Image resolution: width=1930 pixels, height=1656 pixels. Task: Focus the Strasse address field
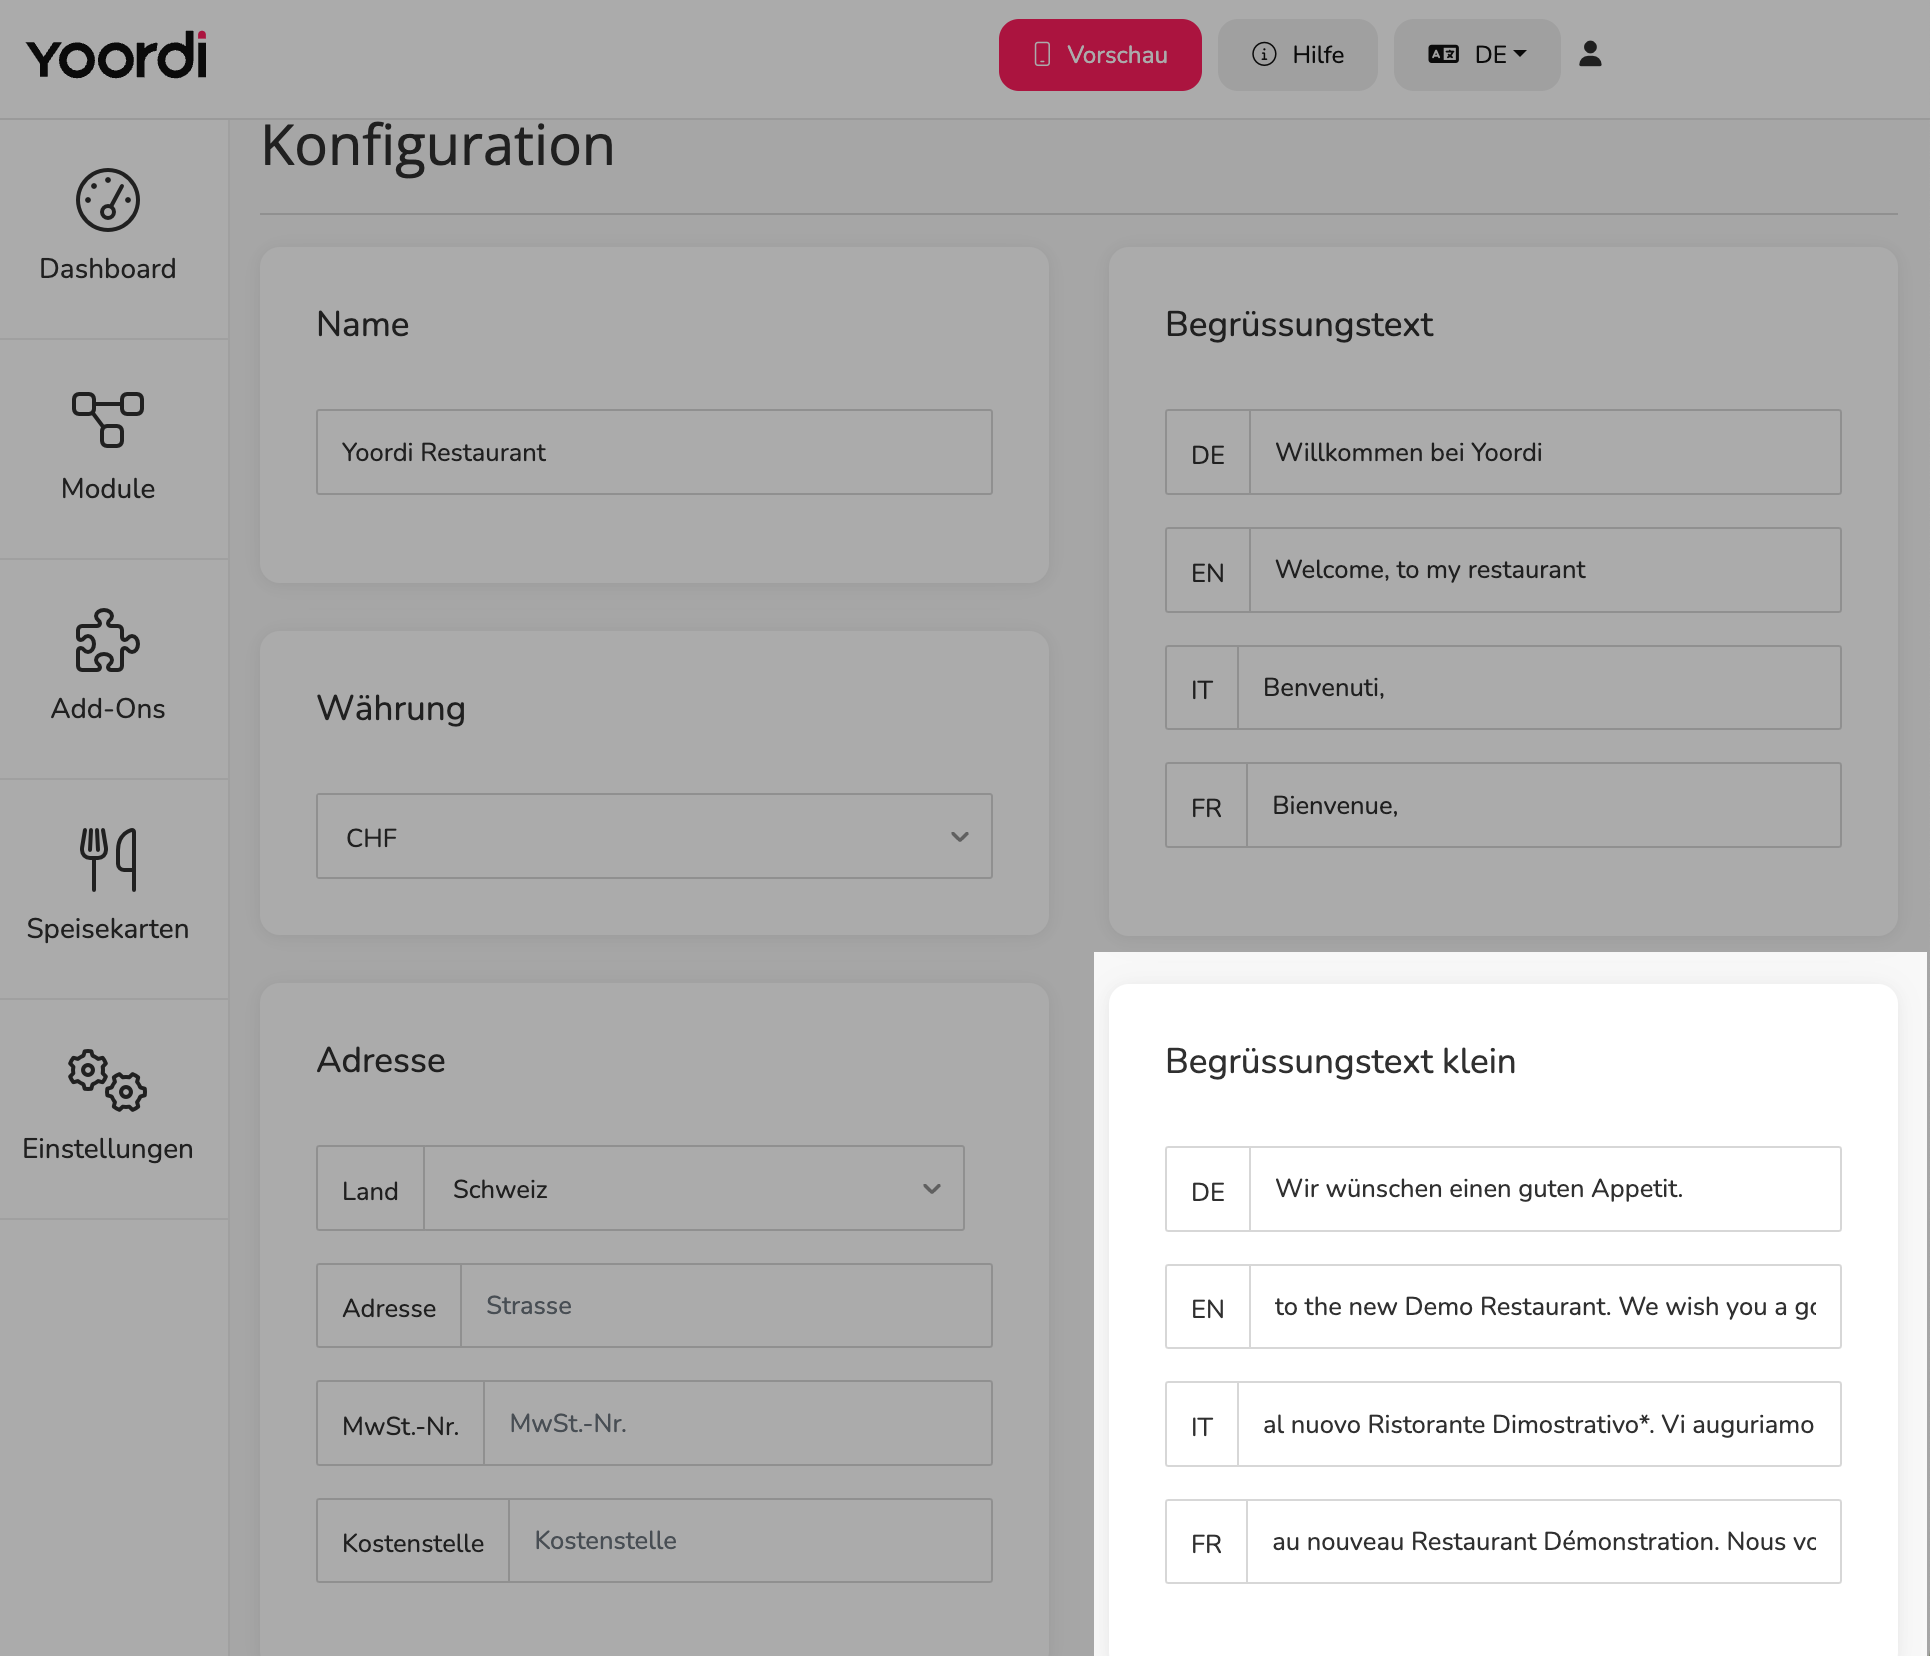[726, 1306]
